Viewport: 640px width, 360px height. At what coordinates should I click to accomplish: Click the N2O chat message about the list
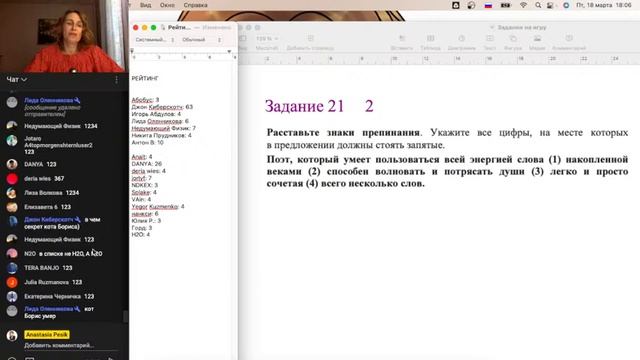tap(63, 254)
